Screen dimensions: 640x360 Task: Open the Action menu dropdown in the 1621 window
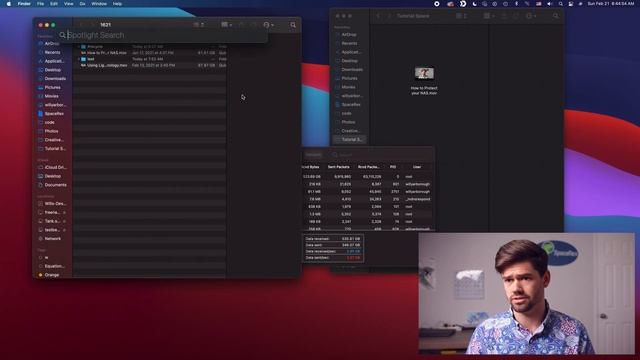269,25
